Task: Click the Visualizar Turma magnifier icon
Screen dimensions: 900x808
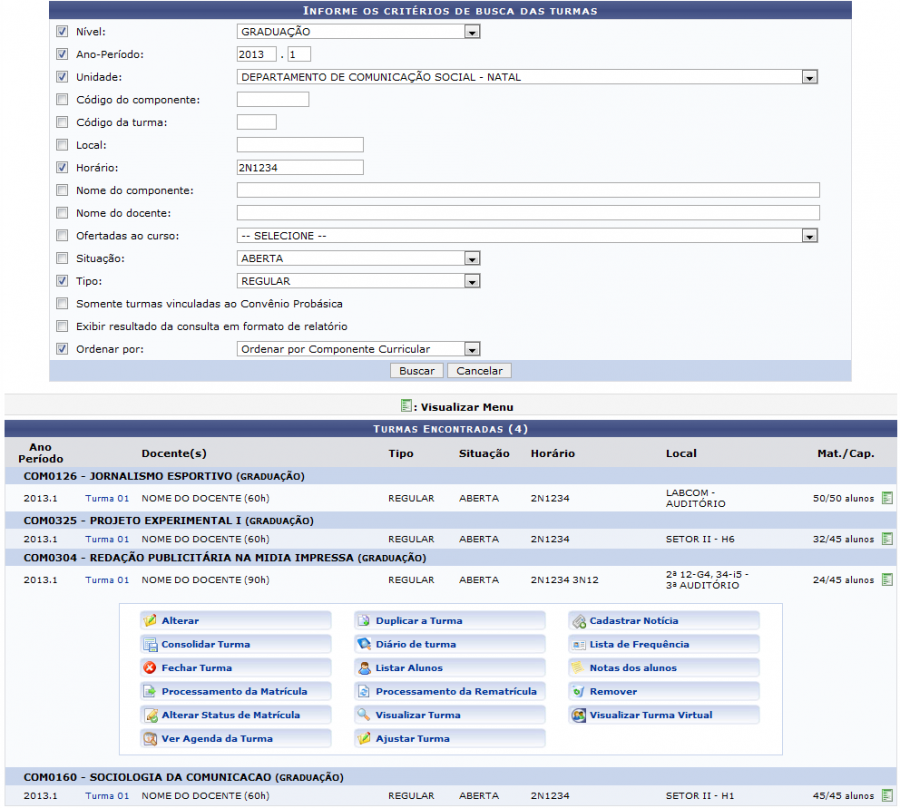Action: click(x=364, y=715)
